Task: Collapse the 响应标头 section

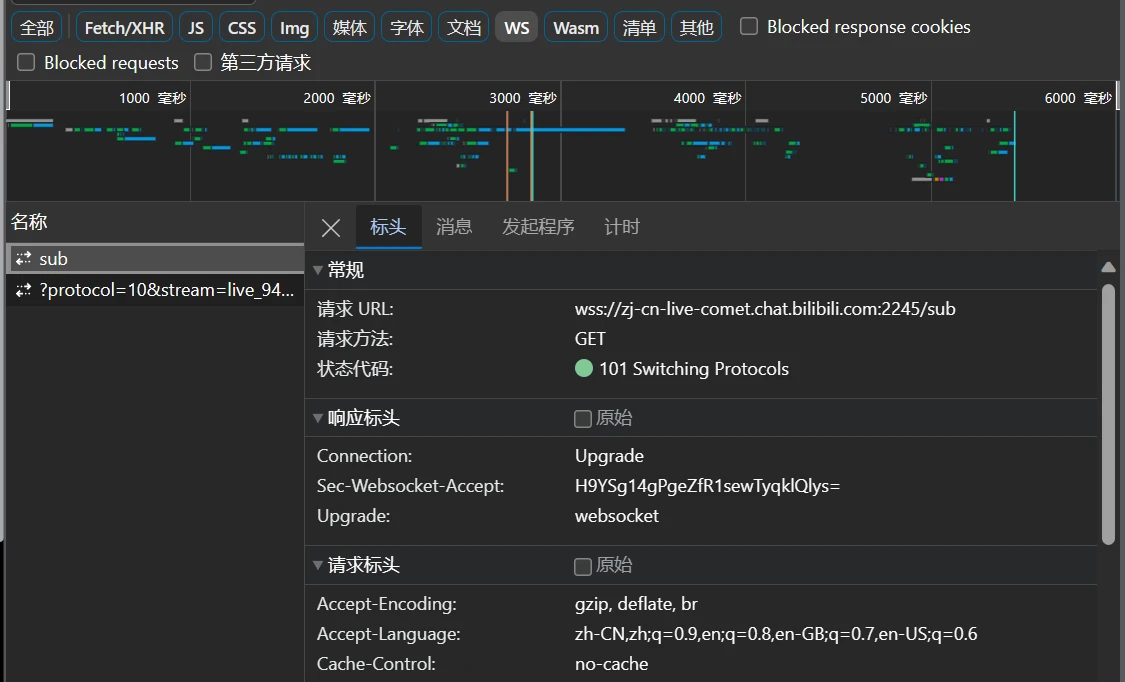Action: (318, 418)
